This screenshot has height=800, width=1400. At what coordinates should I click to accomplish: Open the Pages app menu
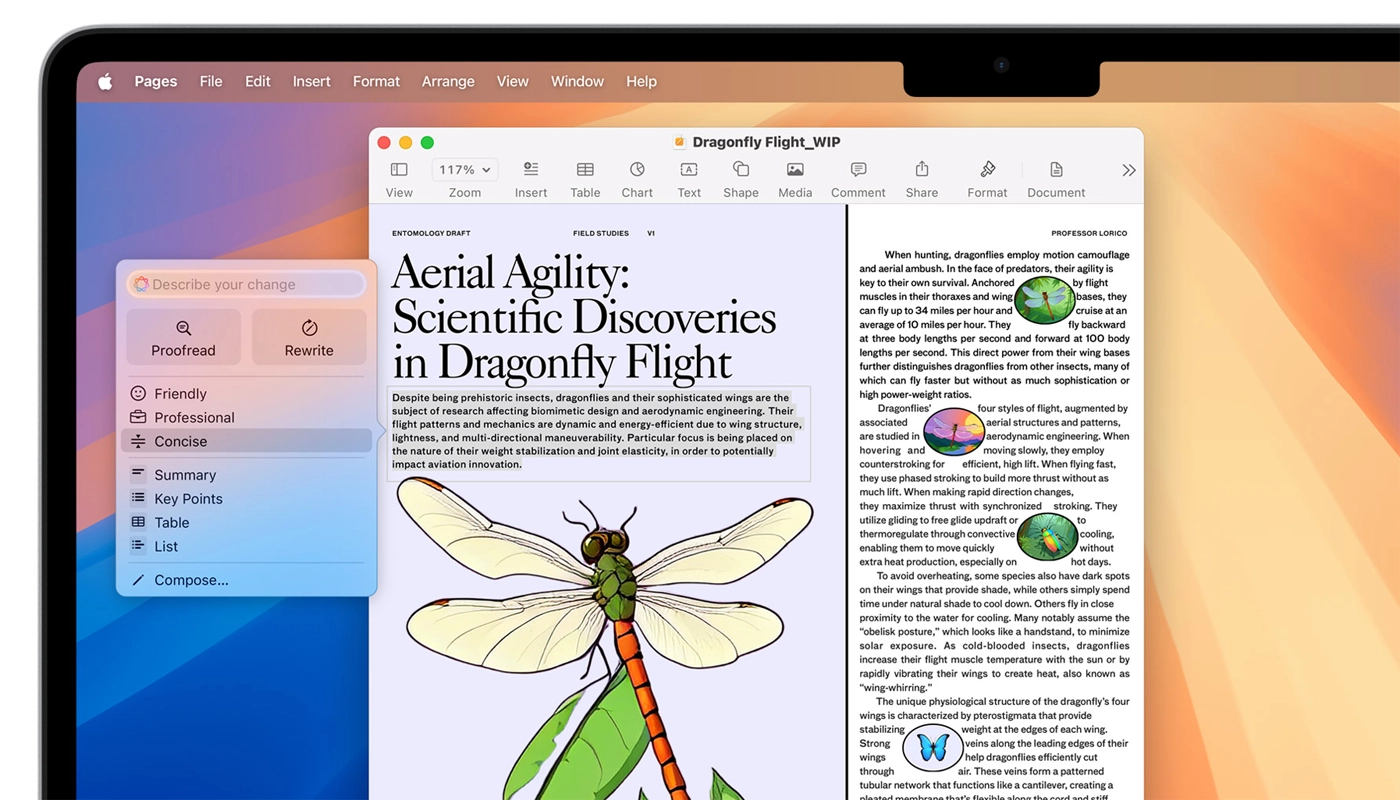[156, 82]
